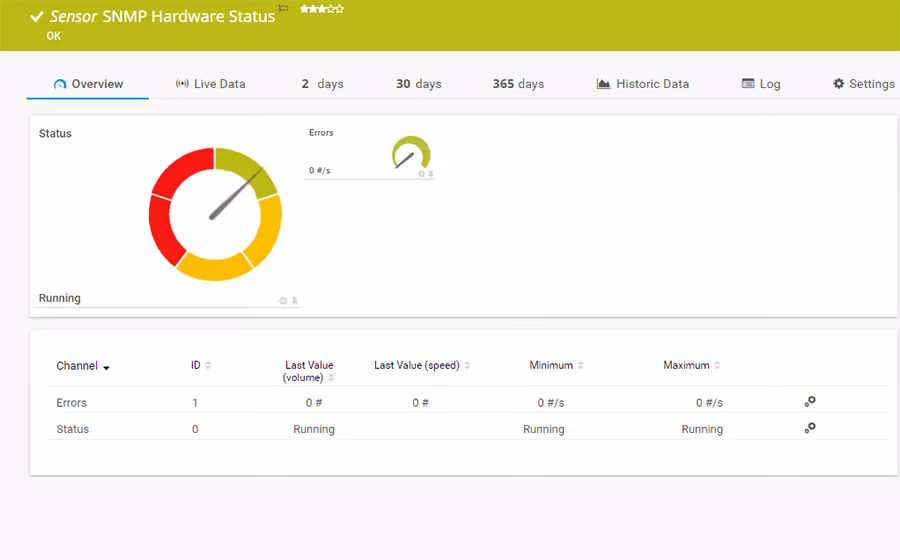The image size is (900, 560).
Task: Open the Overview tab
Action: [88, 84]
